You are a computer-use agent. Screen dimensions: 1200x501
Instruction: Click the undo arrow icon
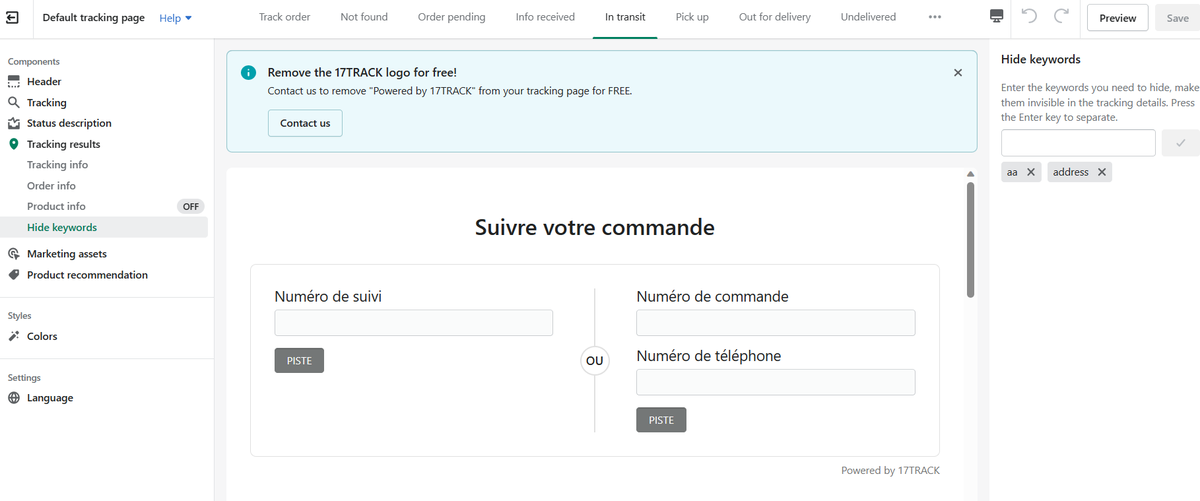tap(1030, 17)
